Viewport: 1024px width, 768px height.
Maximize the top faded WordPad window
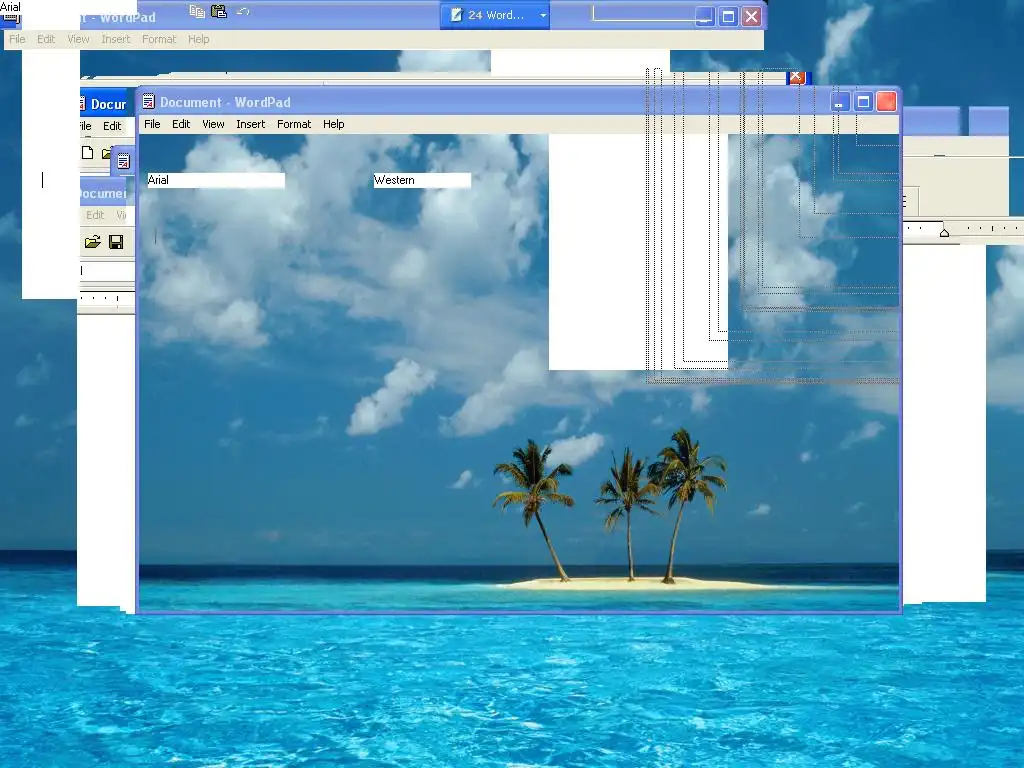(x=728, y=16)
